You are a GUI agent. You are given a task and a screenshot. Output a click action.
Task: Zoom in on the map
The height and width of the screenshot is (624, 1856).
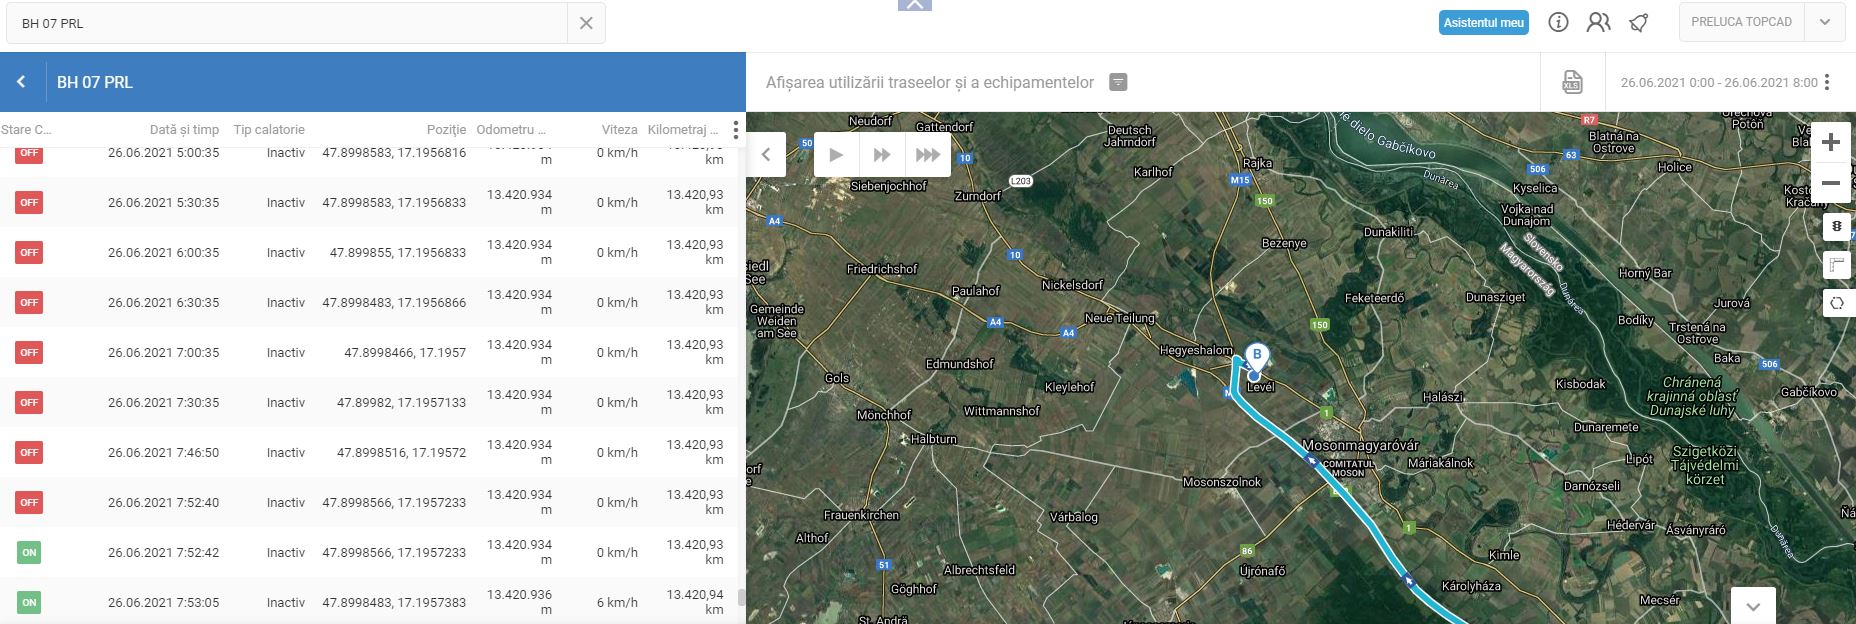tap(1830, 142)
